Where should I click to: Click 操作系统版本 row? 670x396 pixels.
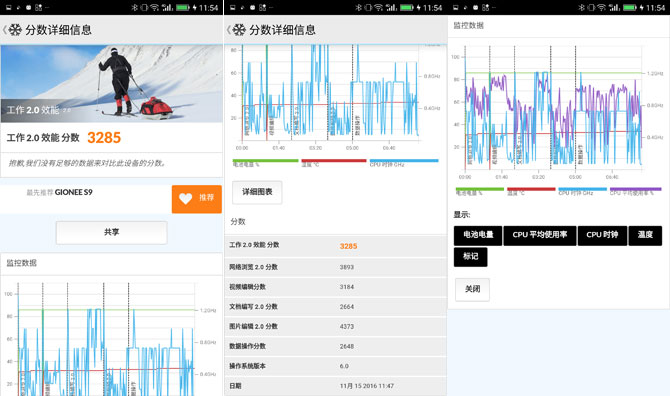[335, 366]
